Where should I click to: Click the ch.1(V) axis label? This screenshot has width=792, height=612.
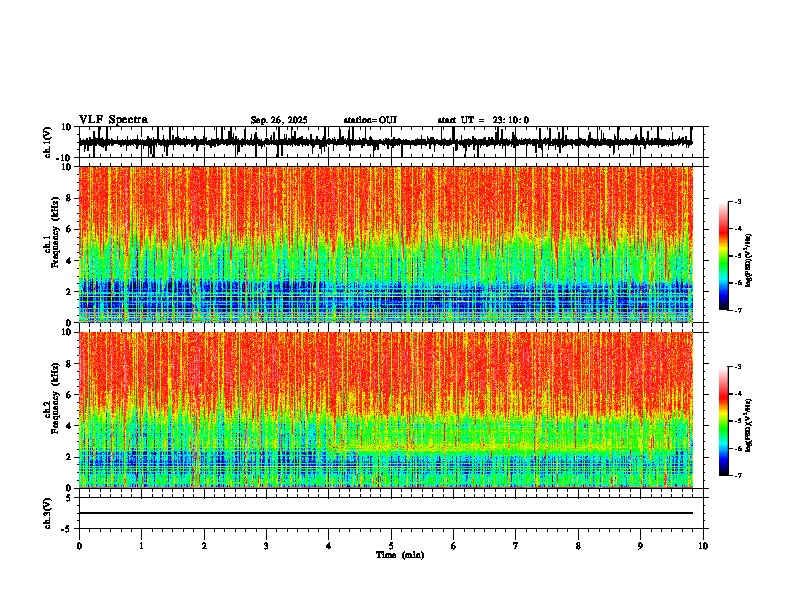click(48, 142)
